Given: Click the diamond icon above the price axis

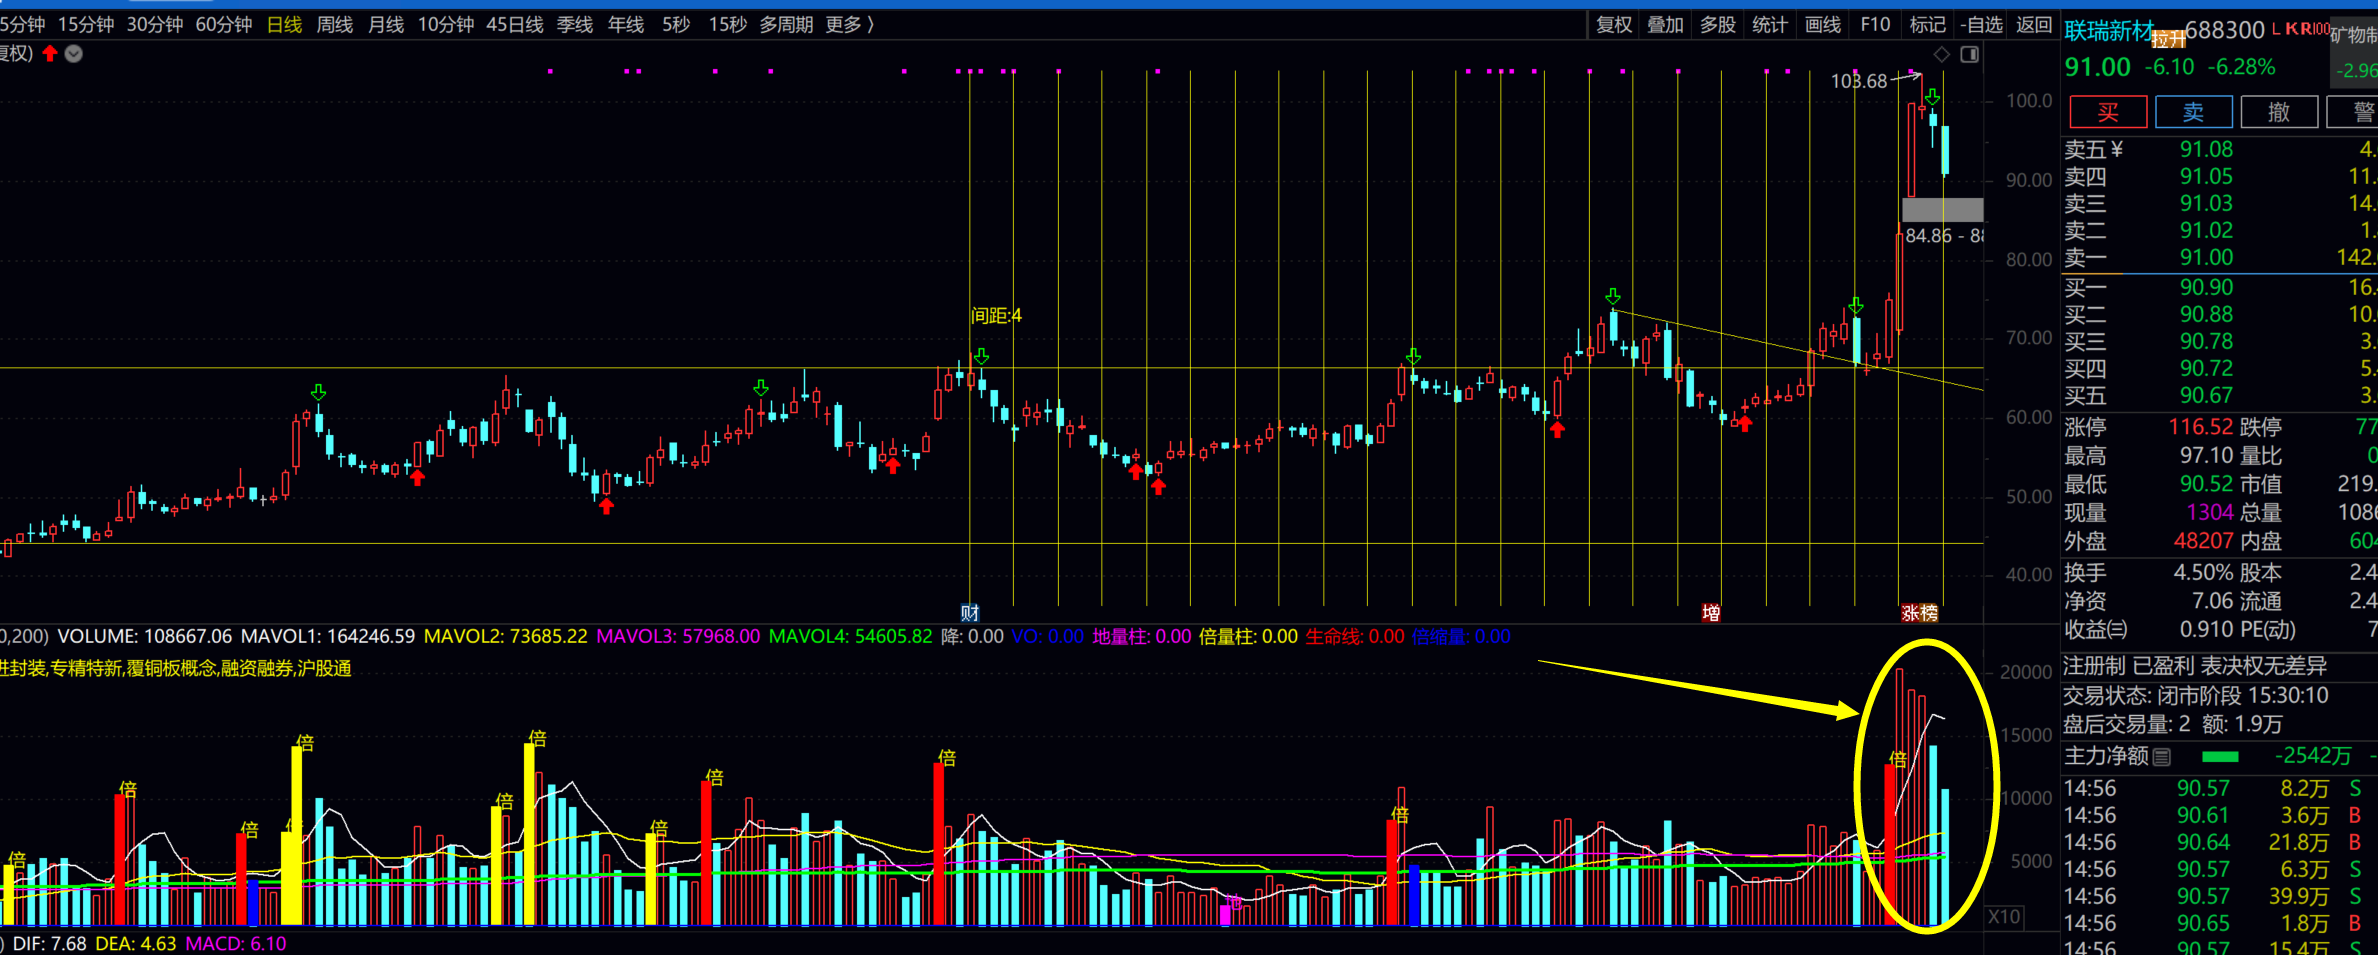Looking at the screenshot, I should 1941,55.
